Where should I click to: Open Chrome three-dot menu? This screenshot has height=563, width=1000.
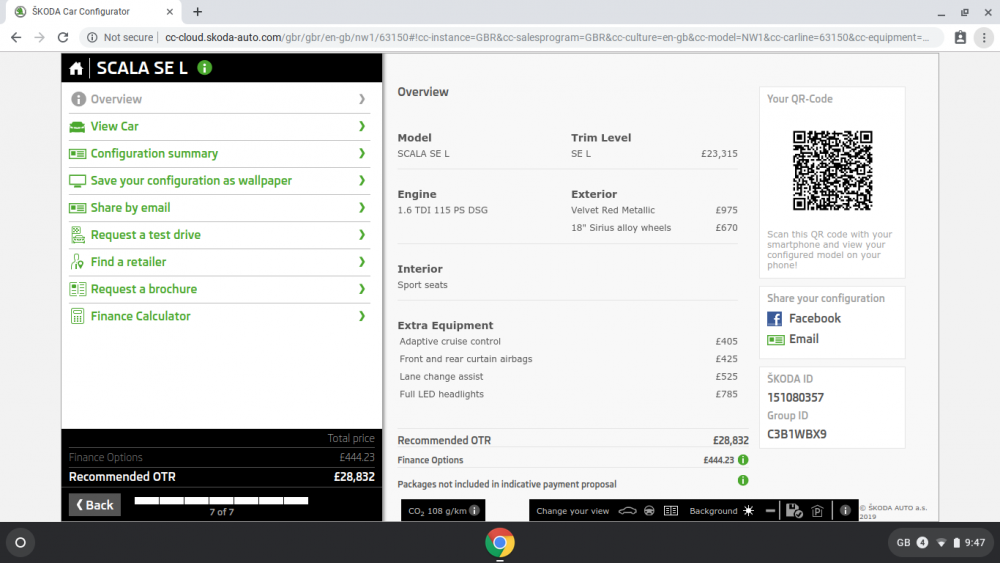[x=984, y=38]
